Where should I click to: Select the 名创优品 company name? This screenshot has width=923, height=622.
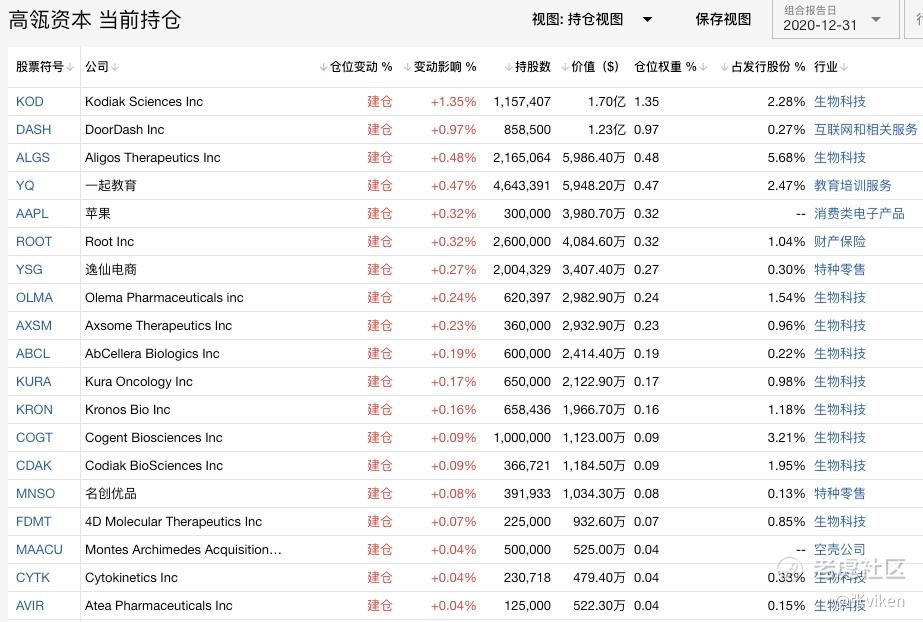(111, 494)
